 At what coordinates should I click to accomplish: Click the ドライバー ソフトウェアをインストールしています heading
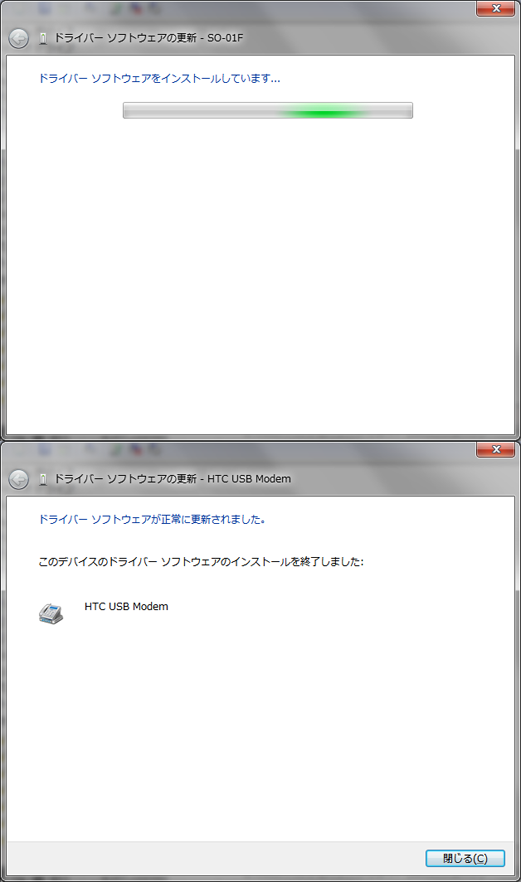(159, 79)
